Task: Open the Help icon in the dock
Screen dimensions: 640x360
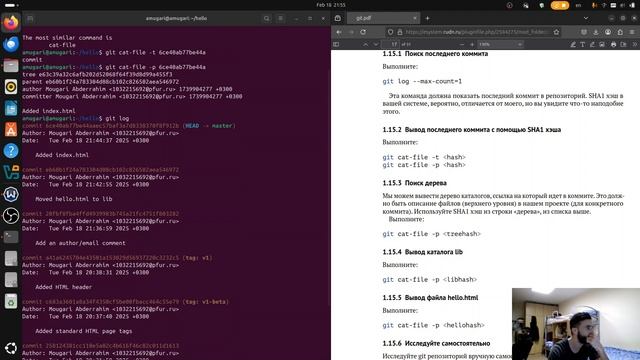Action: (11, 151)
